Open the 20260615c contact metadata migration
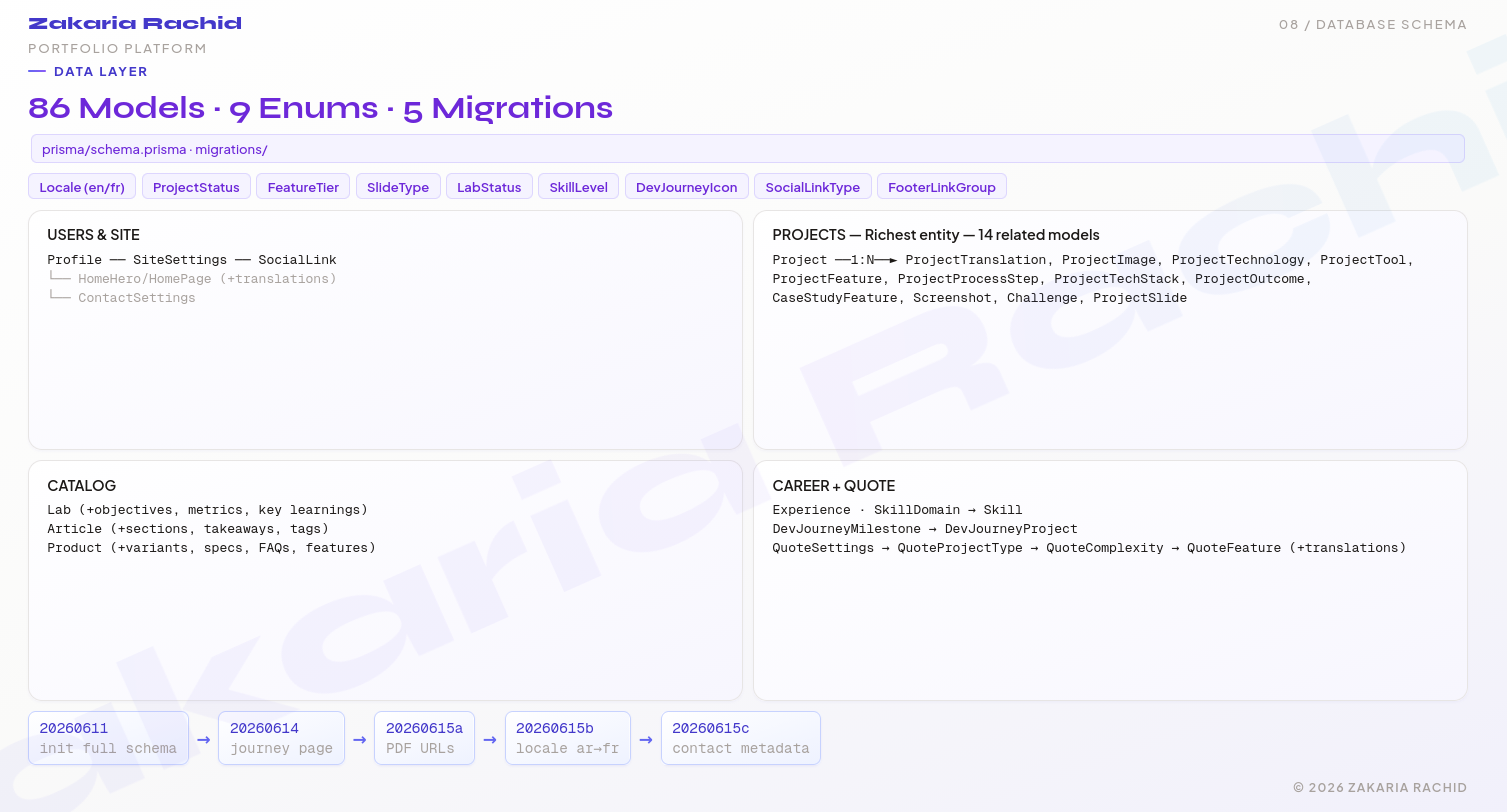Screen dimensions: 1507x812 [741, 738]
